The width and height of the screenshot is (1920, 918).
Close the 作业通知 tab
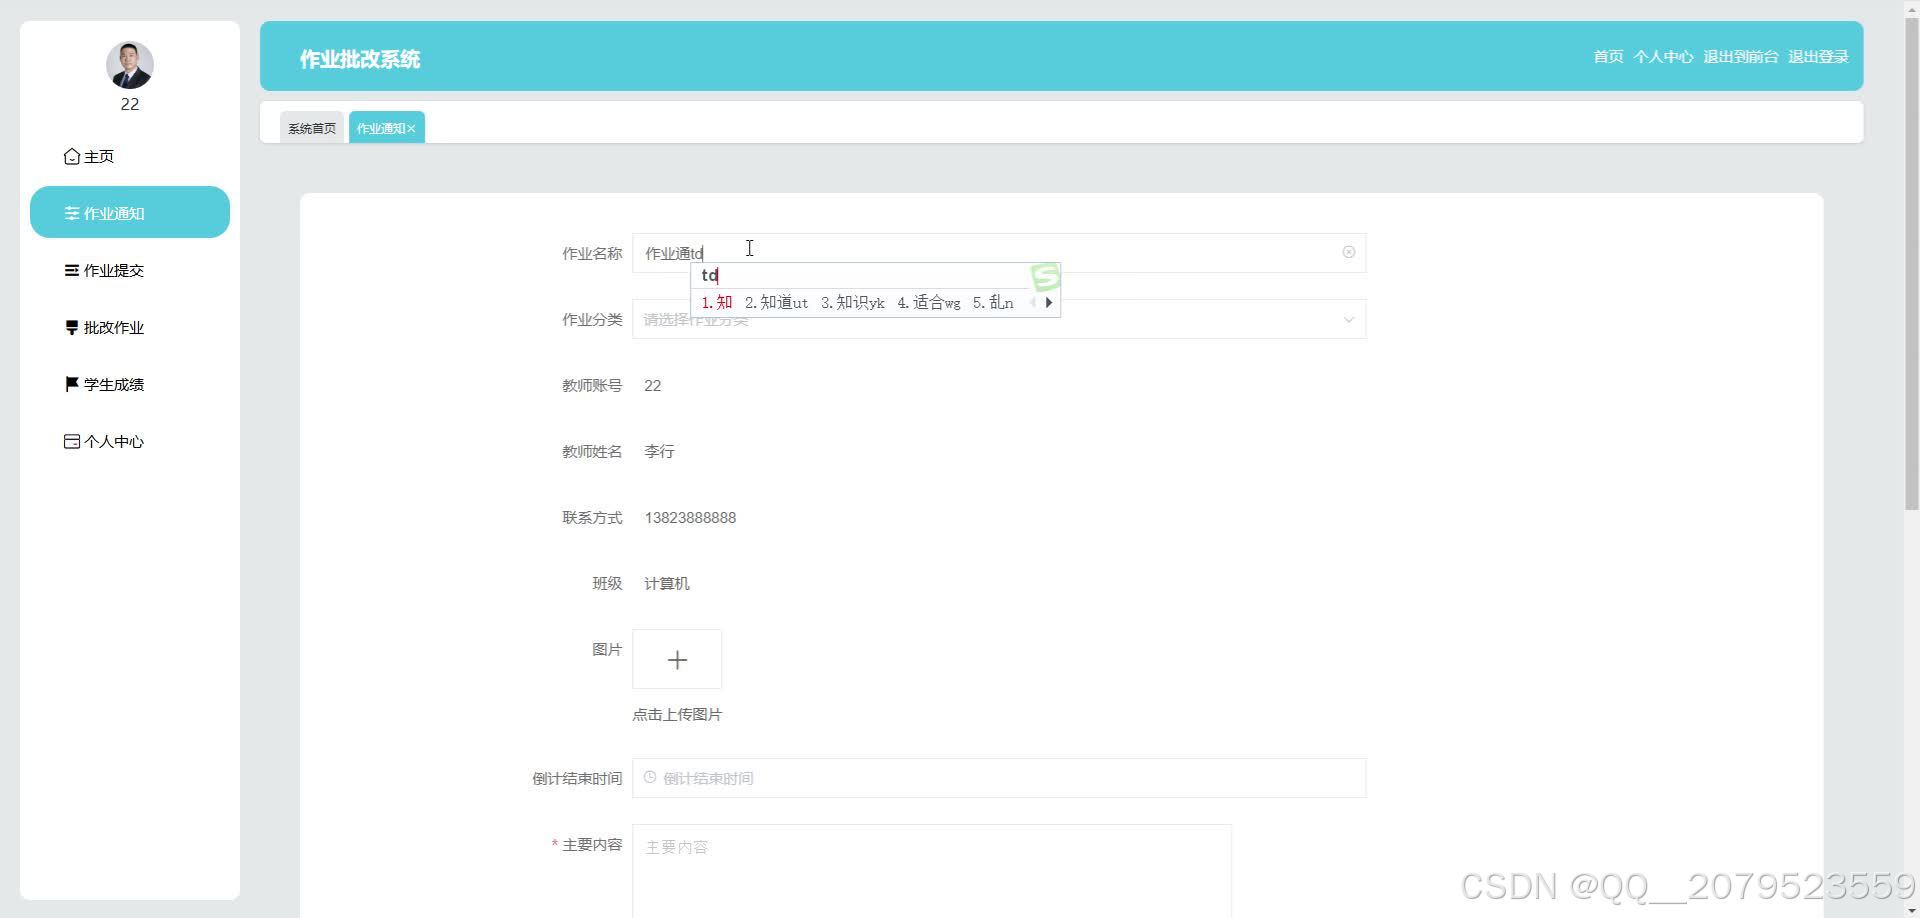click(x=411, y=127)
